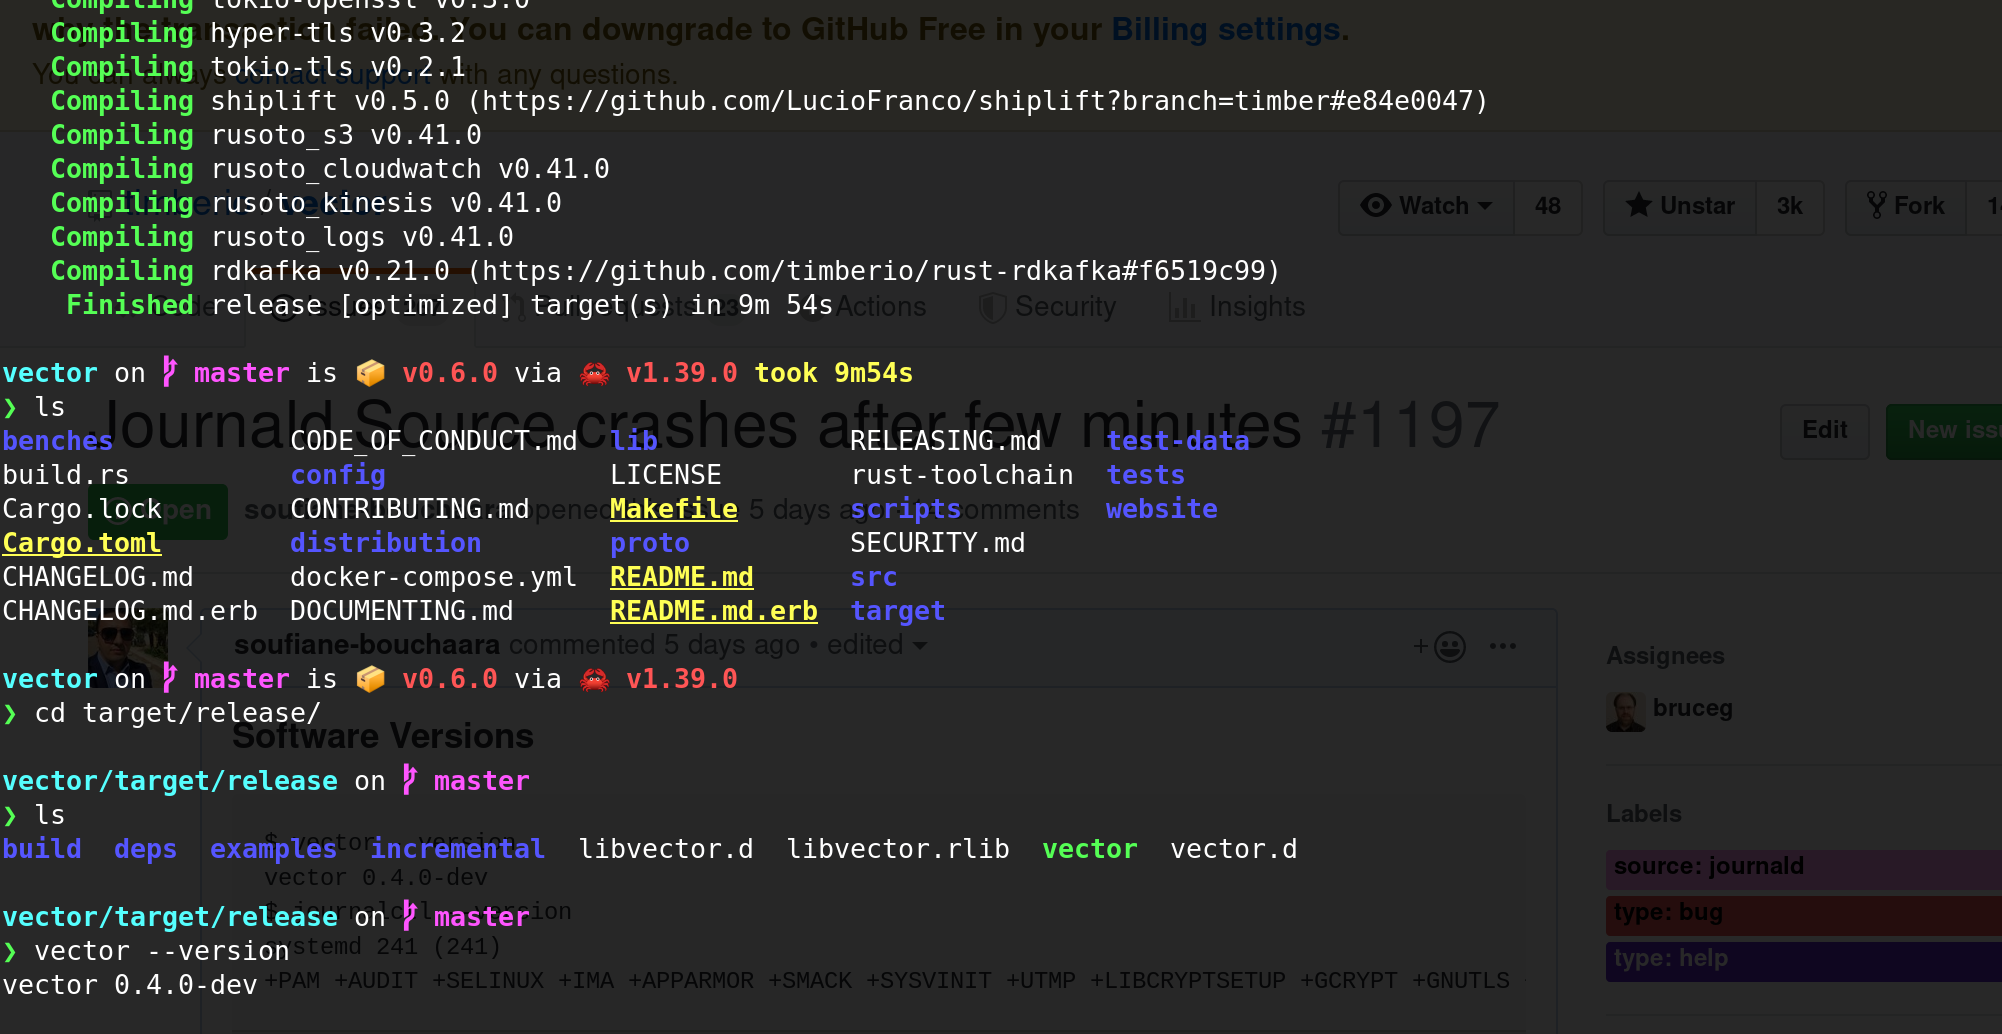Image resolution: width=2002 pixels, height=1034 pixels.
Task: Click 'config' directory in the terminal listing
Action: [x=338, y=476]
